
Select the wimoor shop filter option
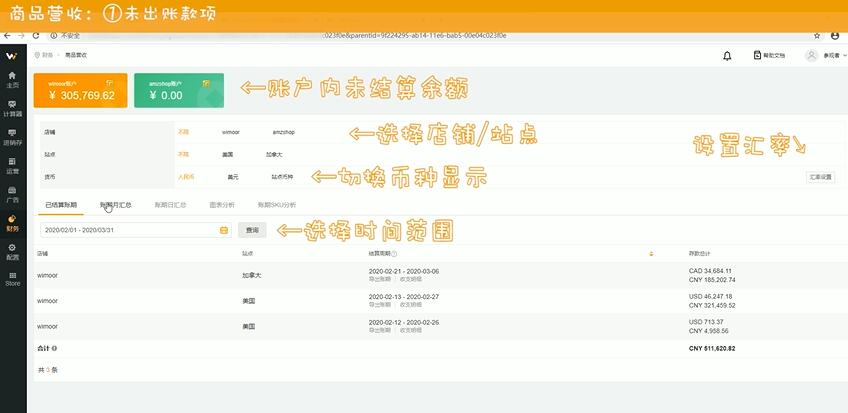point(231,132)
